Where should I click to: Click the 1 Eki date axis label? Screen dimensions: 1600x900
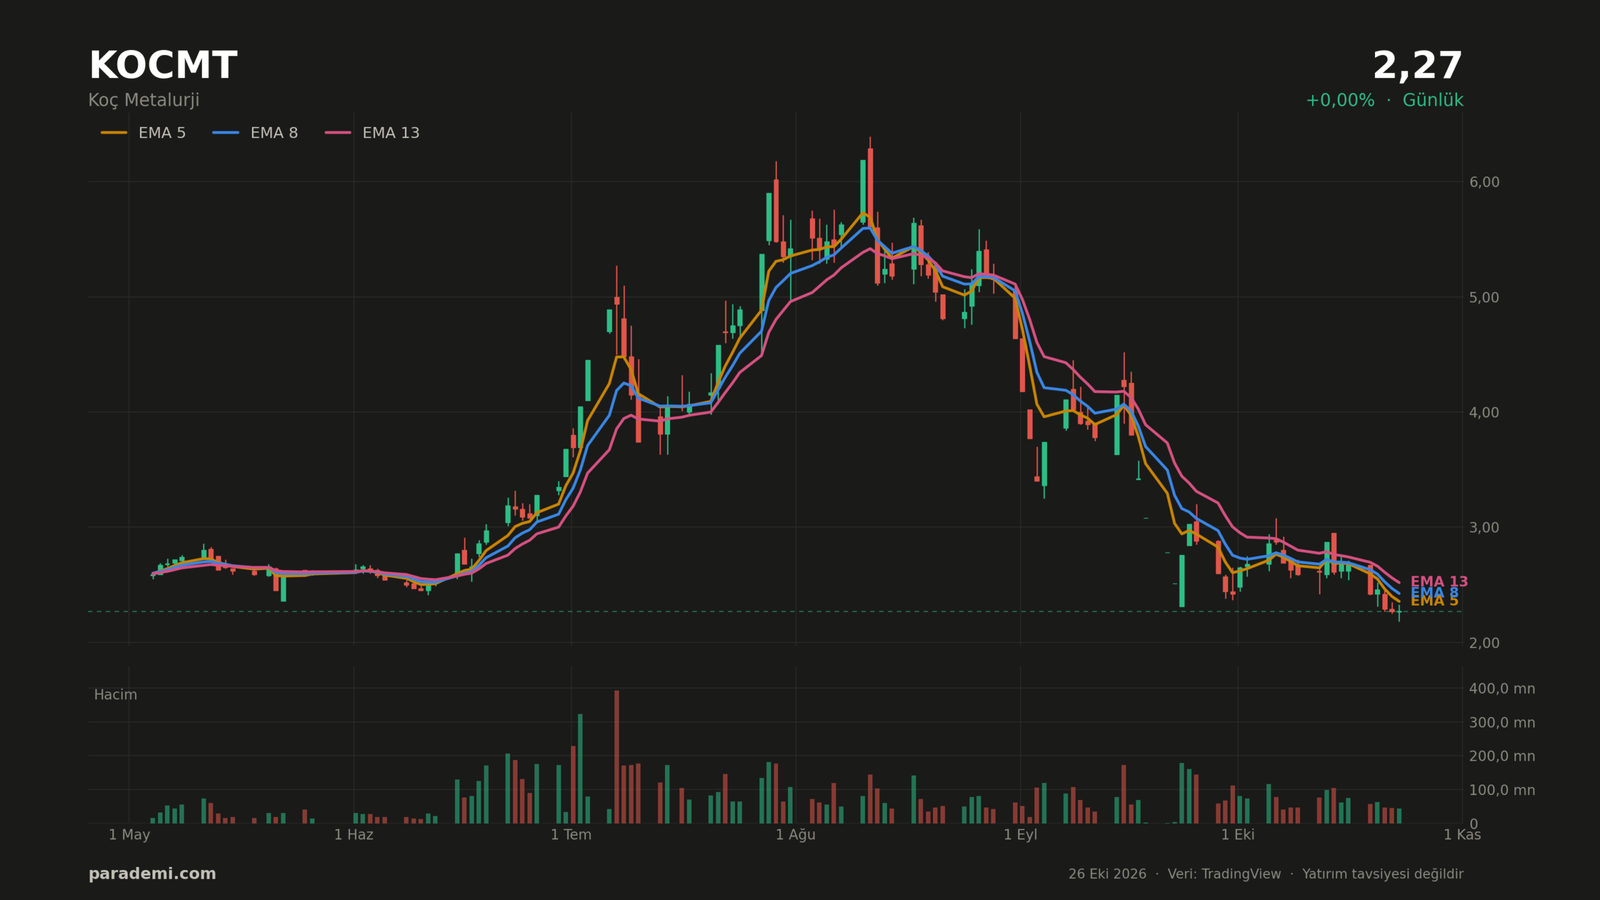pos(1237,835)
